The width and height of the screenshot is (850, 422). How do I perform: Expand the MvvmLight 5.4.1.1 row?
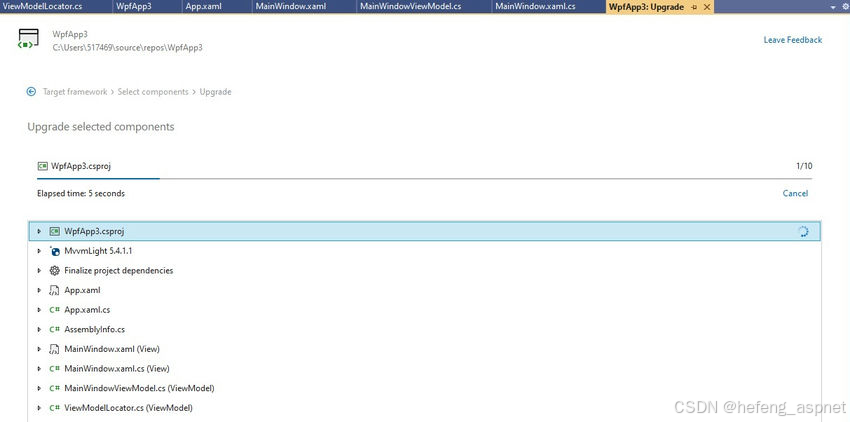pyautogui.click(x=39, y=251)
